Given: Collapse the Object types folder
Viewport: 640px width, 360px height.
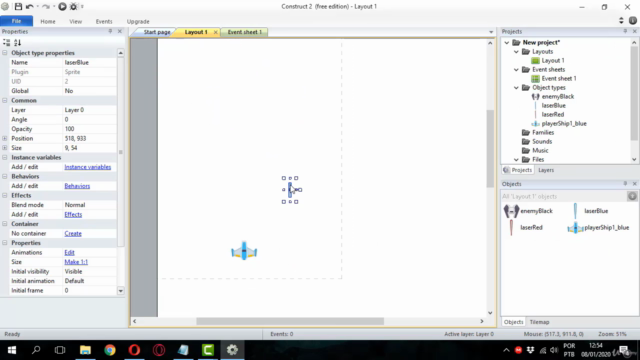Looking at the screenshot, I should coord(516,88).
